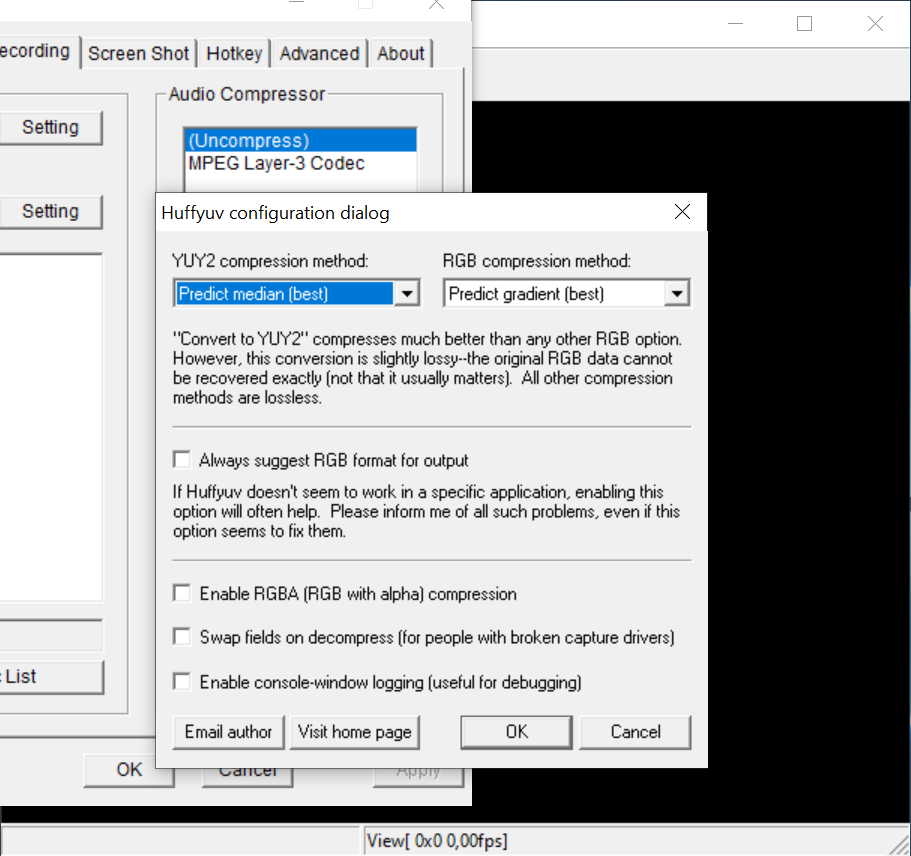Viewport: 911px width, 856px height.
Task: Open the RGB compression method dropdown arrow
Action: click(x=677, y=293)
